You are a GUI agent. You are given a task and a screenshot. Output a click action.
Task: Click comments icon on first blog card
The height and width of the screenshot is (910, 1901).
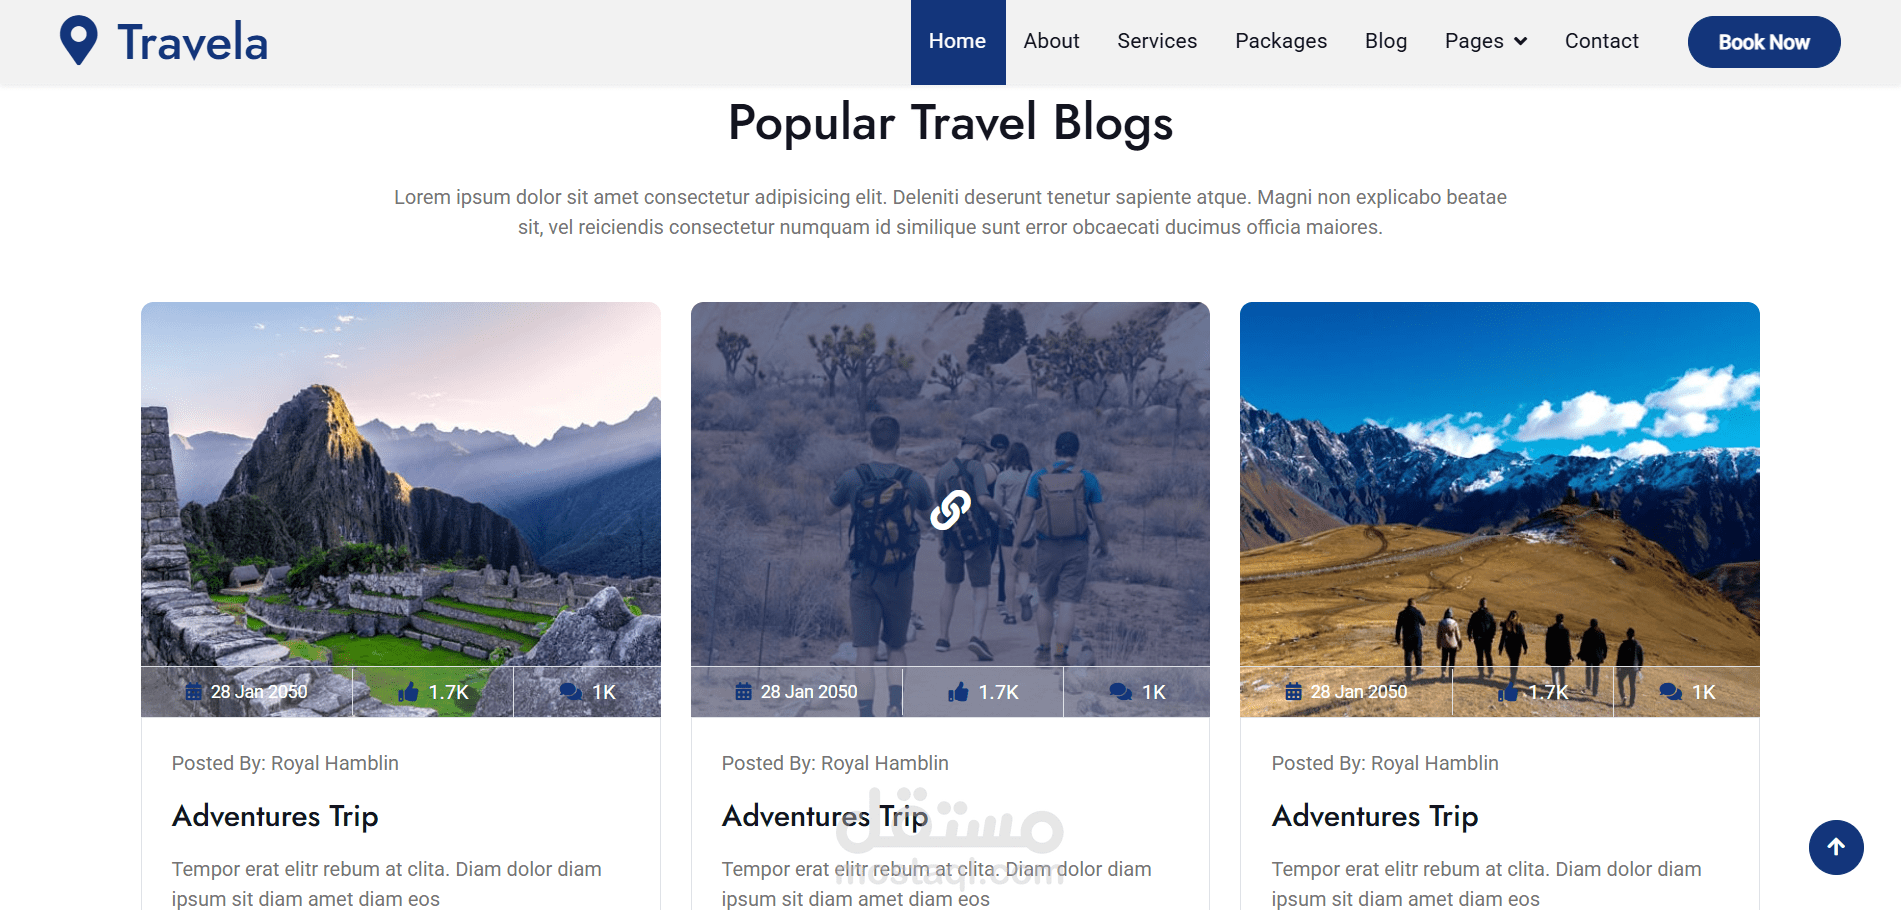pyautogui.click(x=571, y=692)
